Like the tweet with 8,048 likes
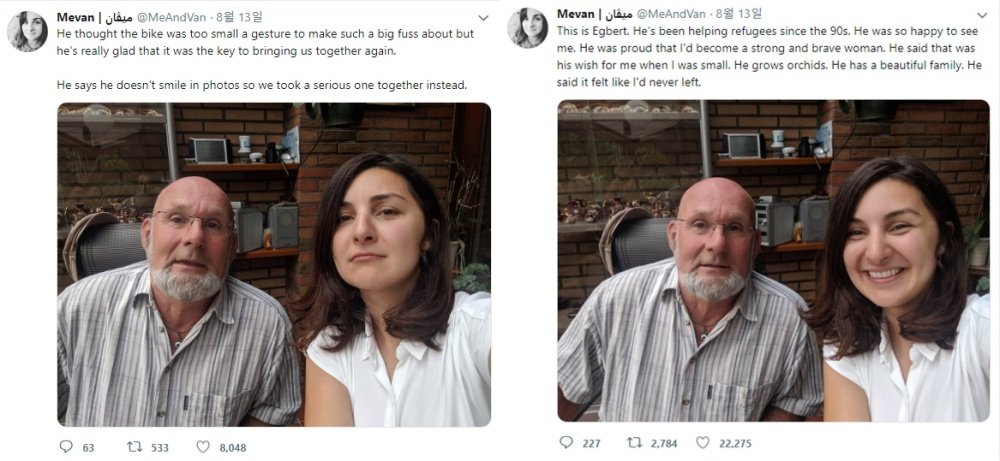The height and width of the screenshot is (461, 1000). 203,447
